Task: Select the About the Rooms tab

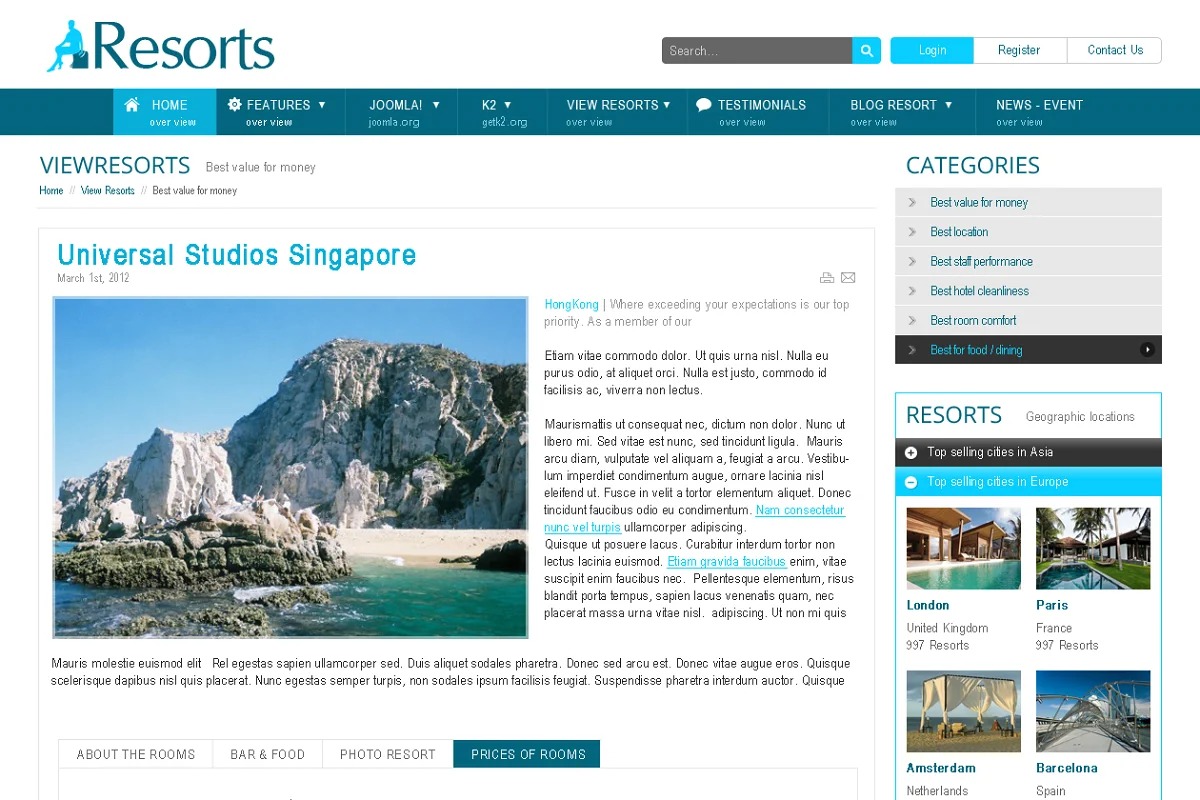Action: point(136,754)
